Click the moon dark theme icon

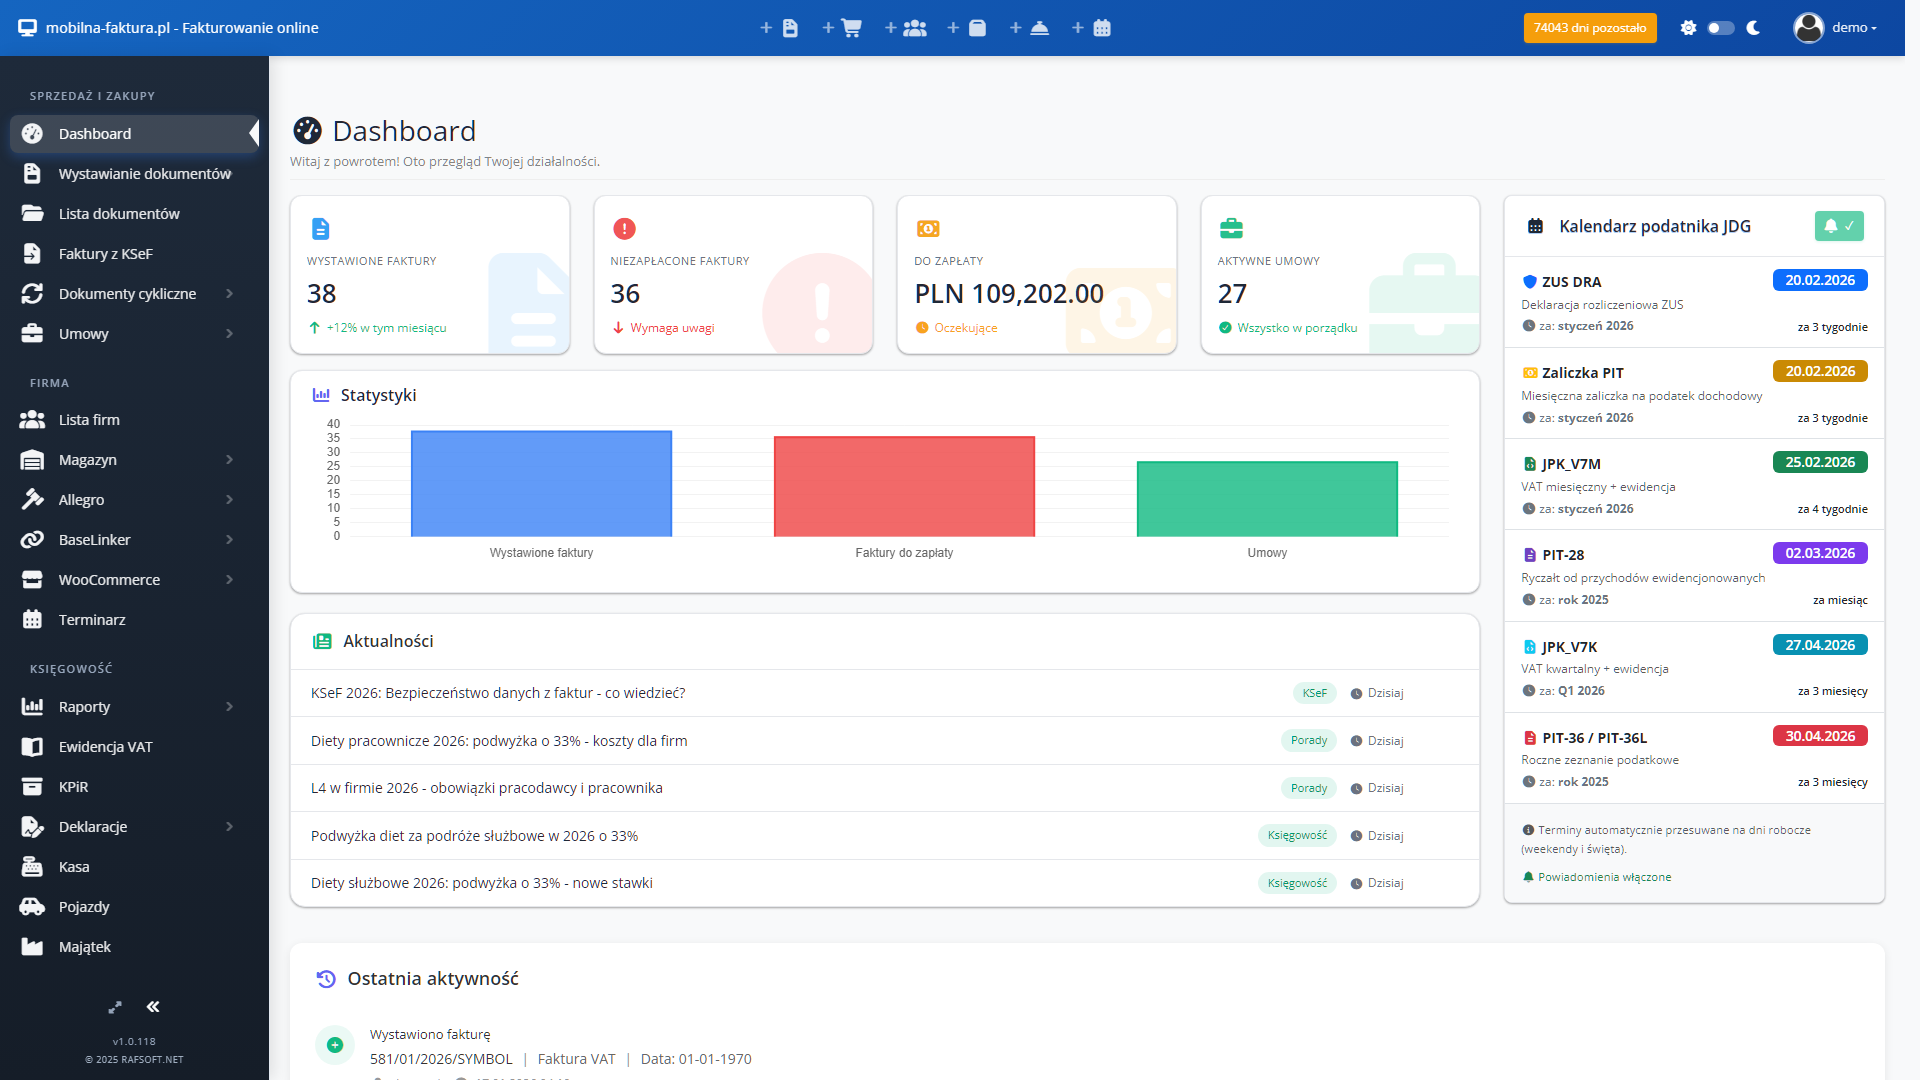[1753, 28]
